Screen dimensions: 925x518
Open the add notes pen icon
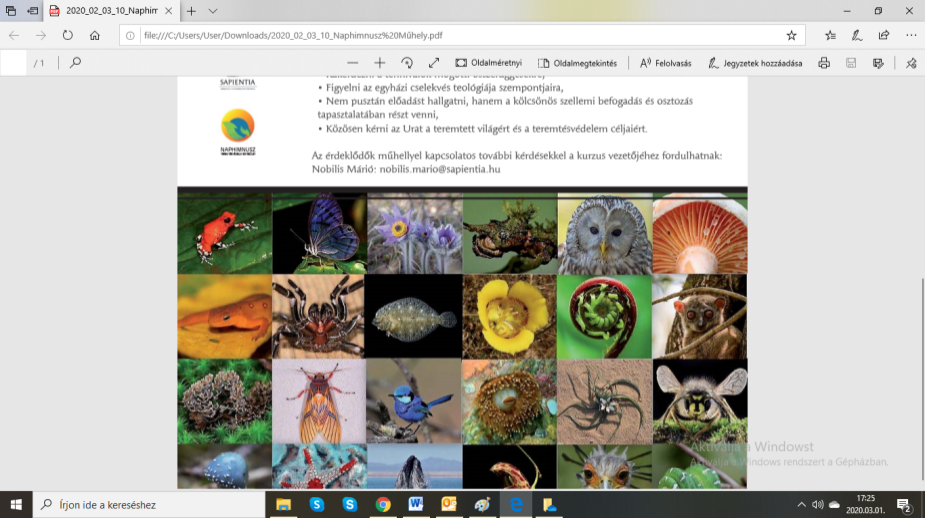[x=857, y=35]
